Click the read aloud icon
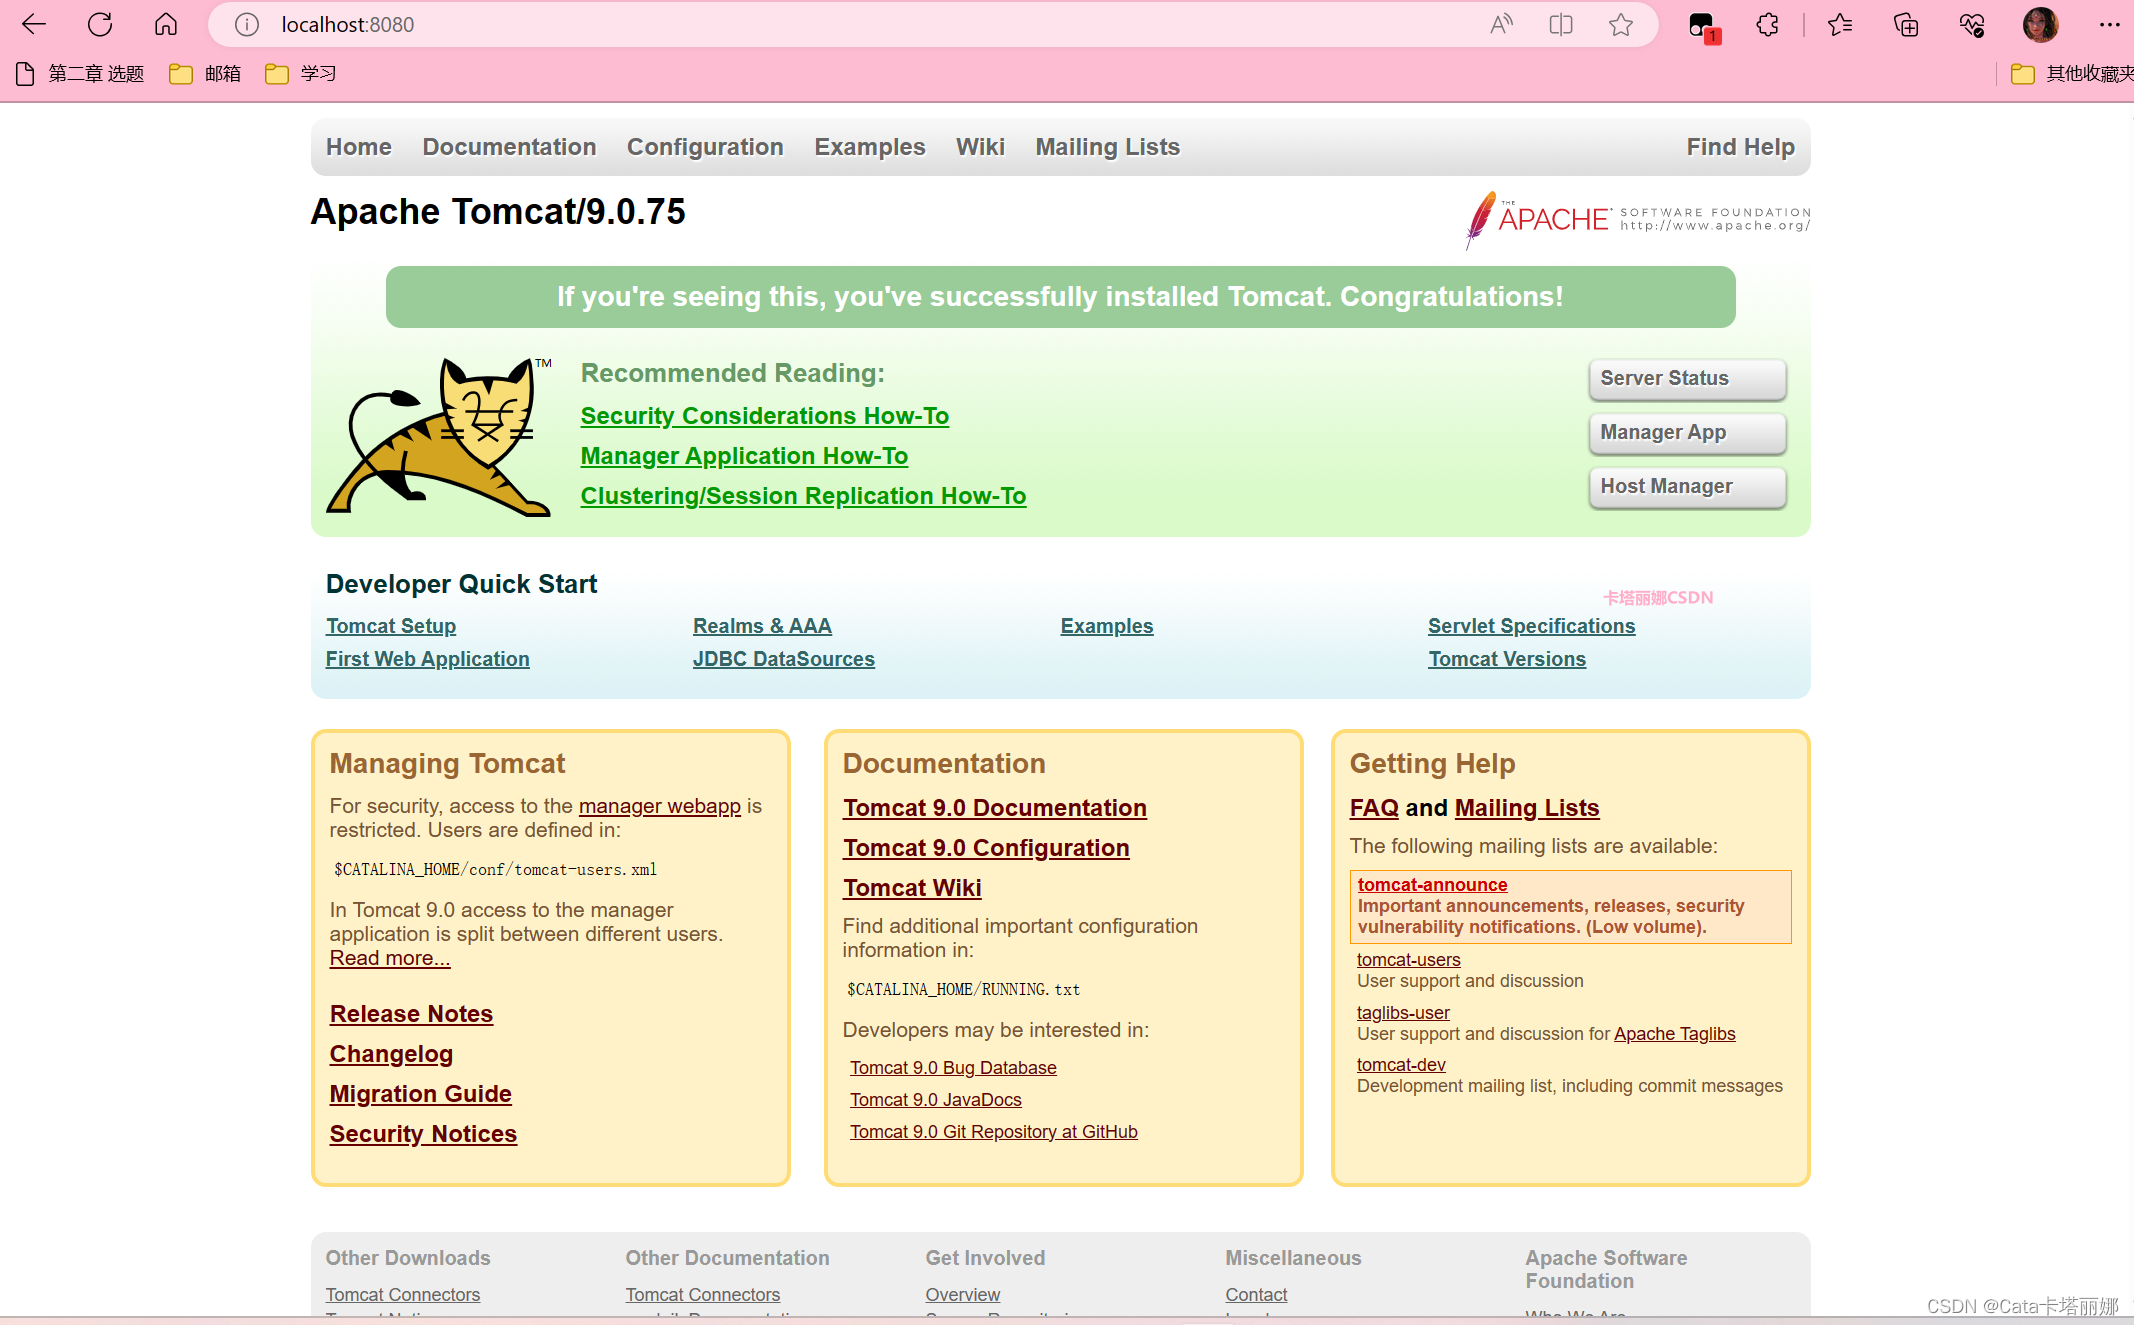Image resolution: width=2134 pixels, height=1325 pixels. 1501,25
